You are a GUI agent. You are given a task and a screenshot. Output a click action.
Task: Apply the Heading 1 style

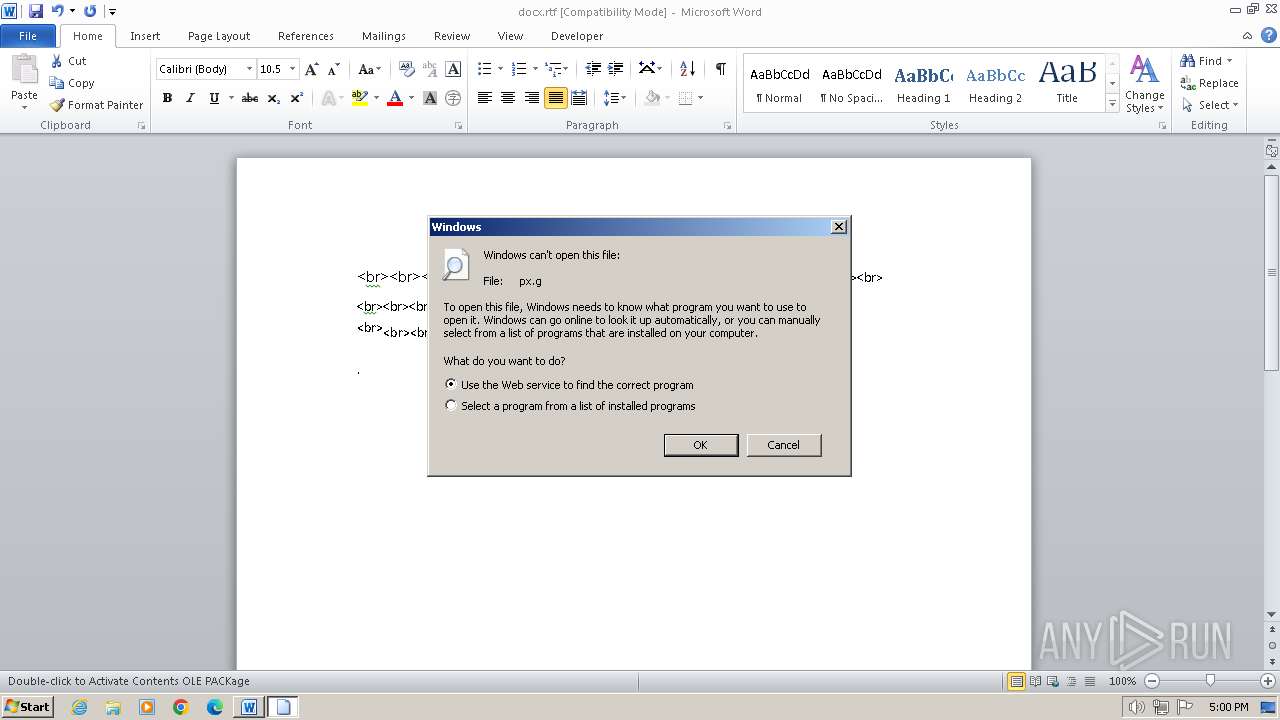point(923,85)
